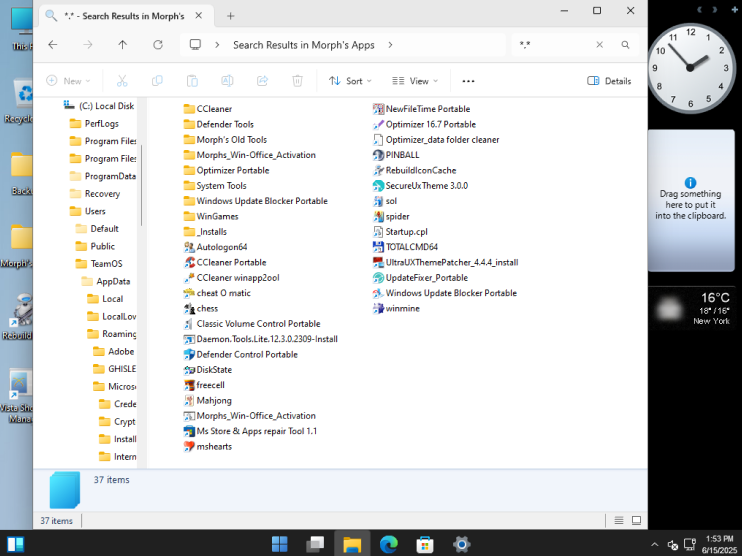Close the Search Results tab
This screenshot has height=556, width=742.
(199, 16)
